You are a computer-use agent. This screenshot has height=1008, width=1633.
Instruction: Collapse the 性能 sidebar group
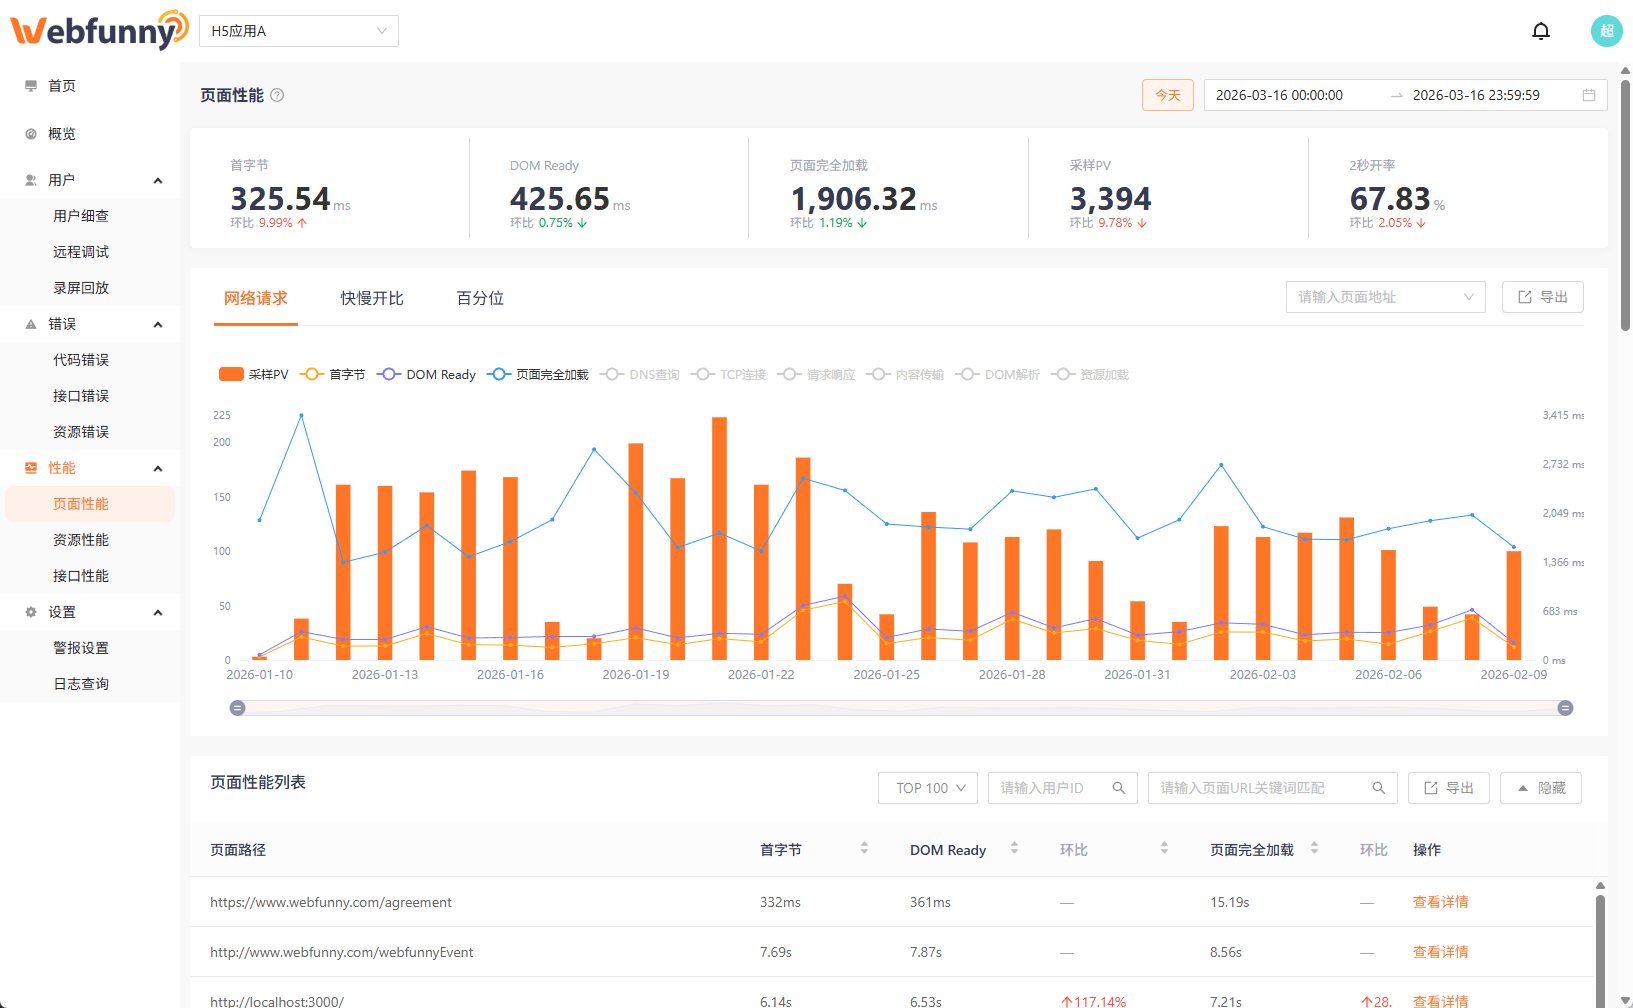[x=157, y=467]
